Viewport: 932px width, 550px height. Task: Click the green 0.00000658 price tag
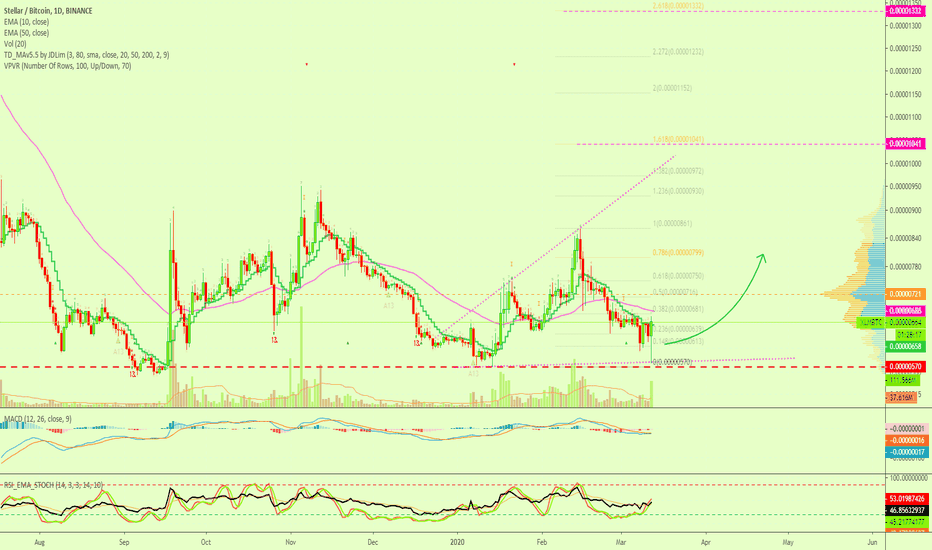(x=905, y=346)
